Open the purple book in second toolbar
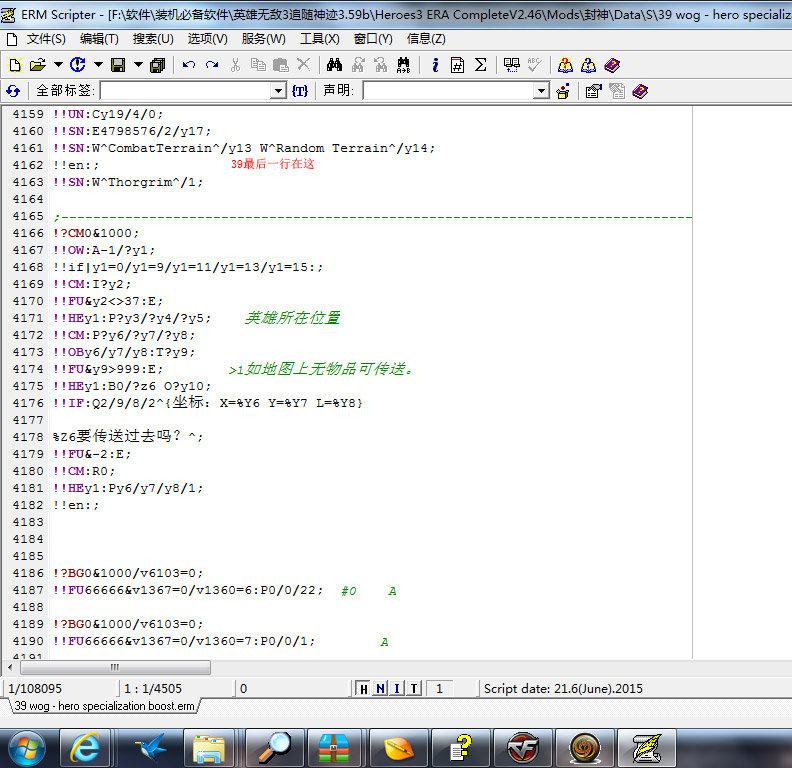This screenshot has width=792, height=768. pyautogui.click(x=640, y=91)
